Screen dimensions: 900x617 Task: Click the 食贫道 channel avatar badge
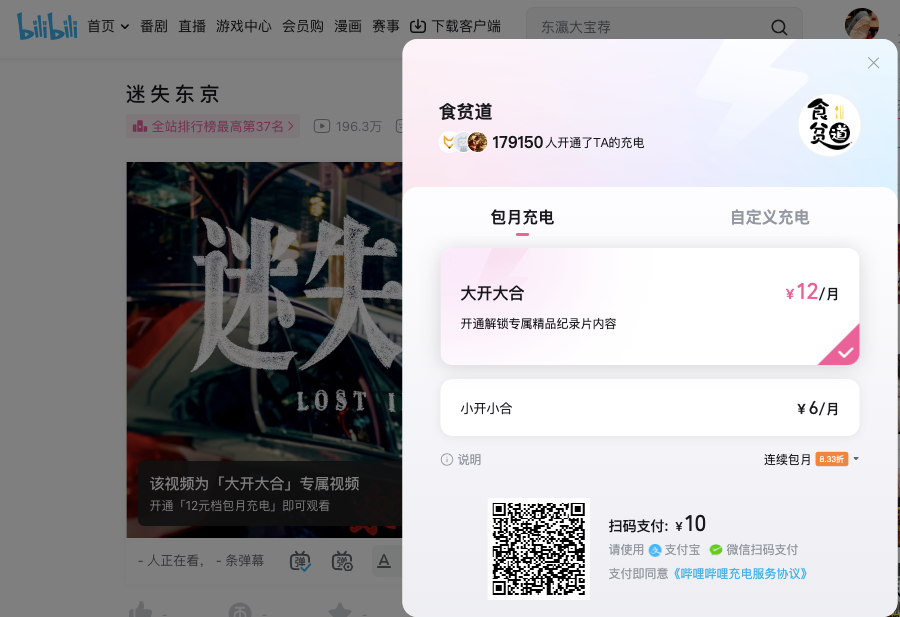pos(829,121)
